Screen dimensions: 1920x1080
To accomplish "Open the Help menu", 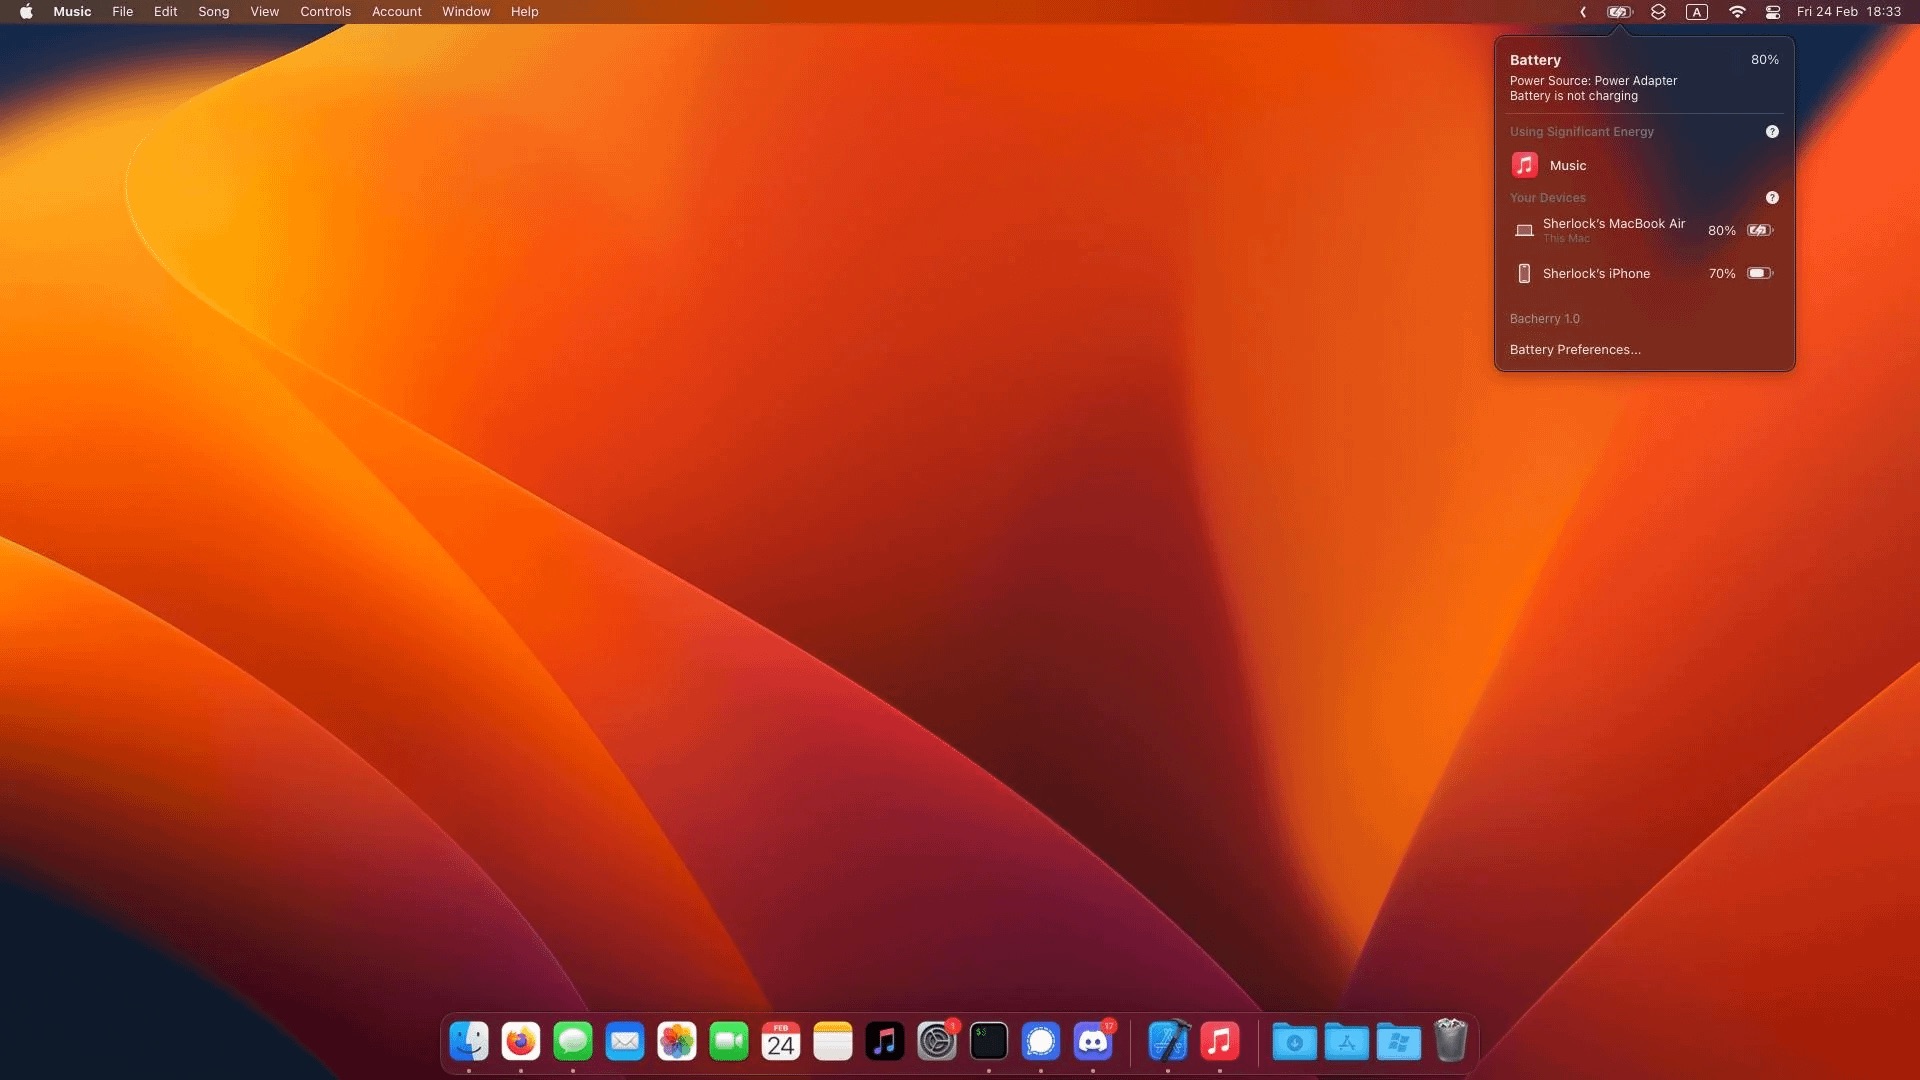I will point(524,12).
